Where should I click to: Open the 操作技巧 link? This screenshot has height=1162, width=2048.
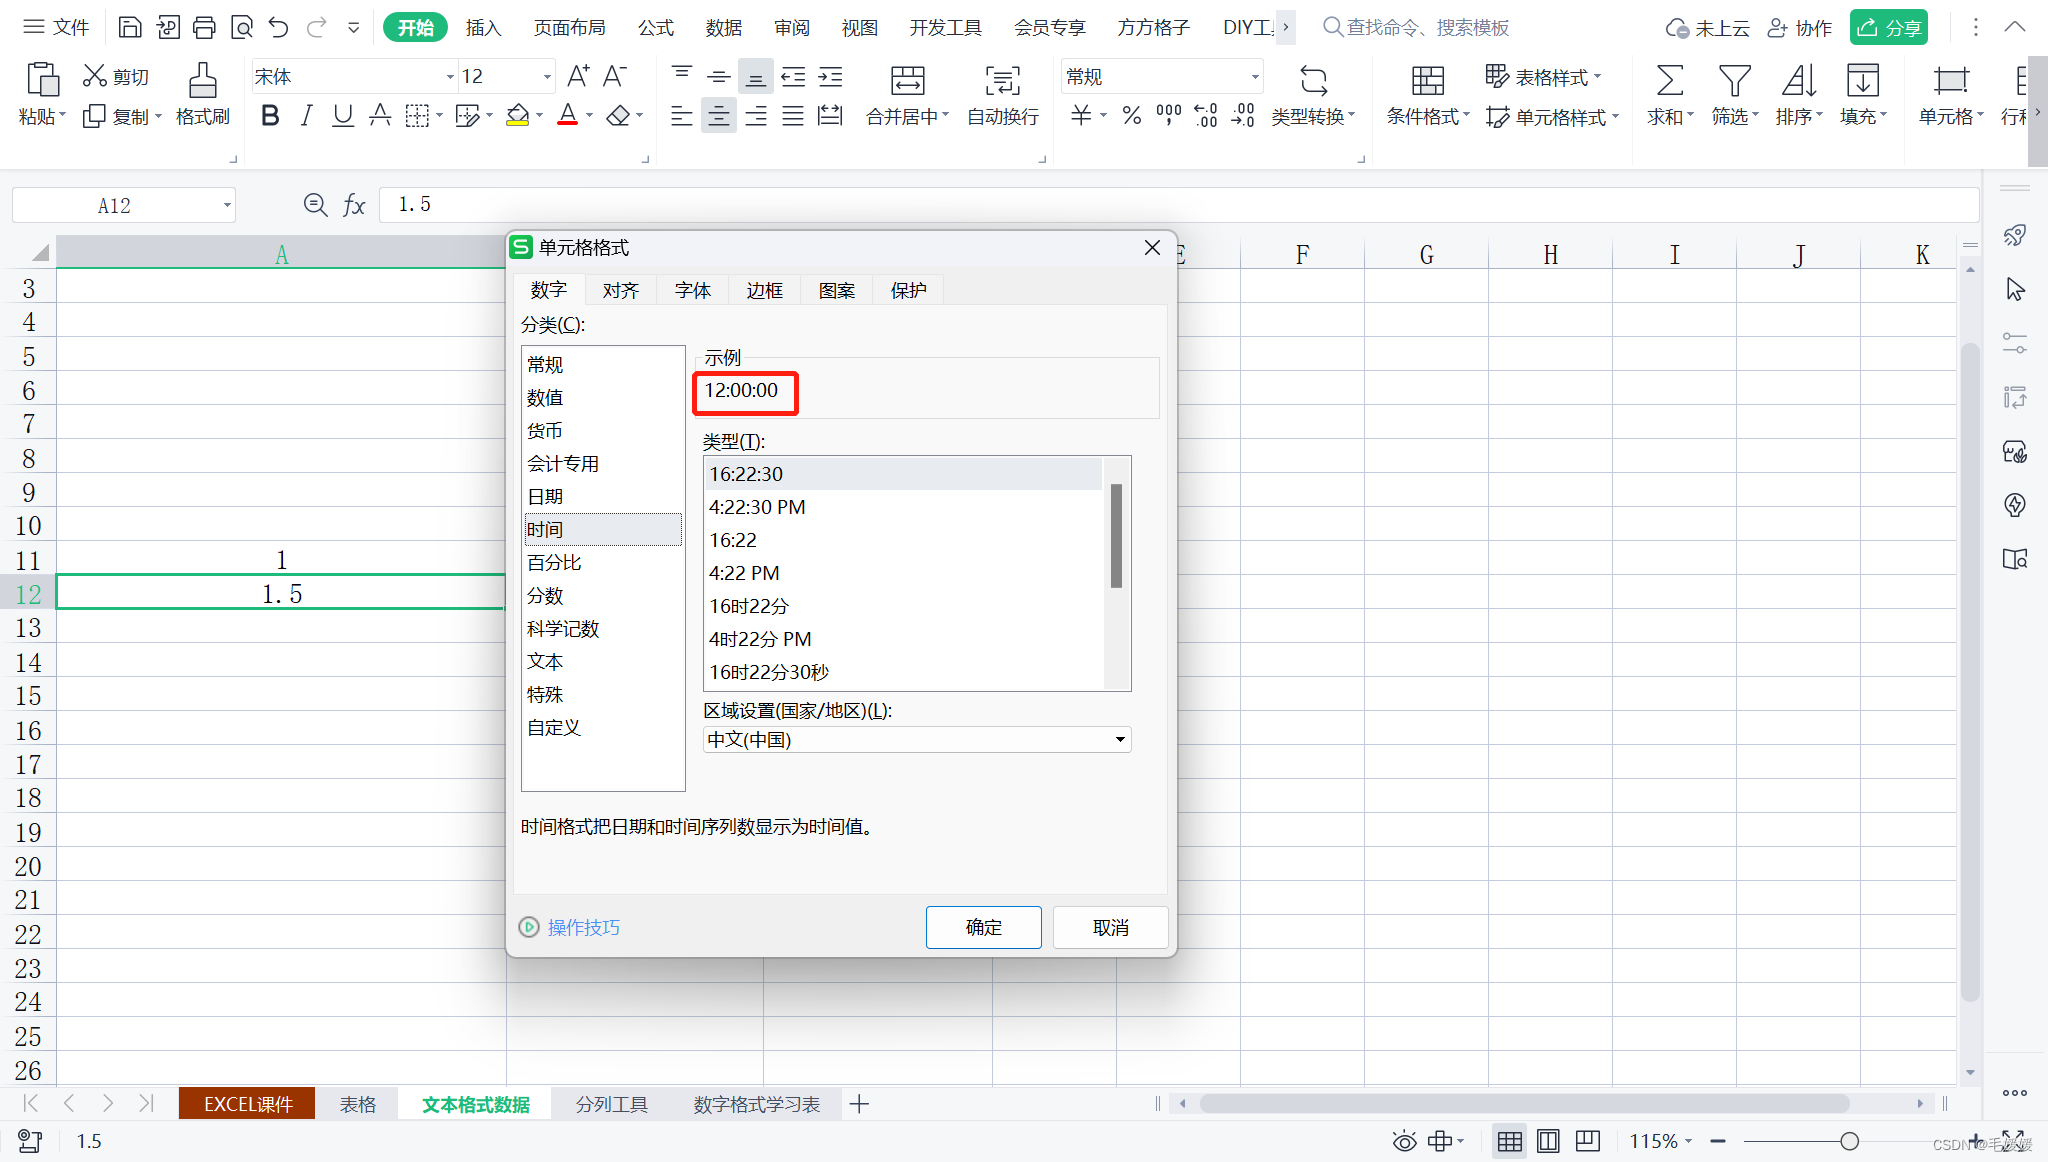pos(583,927)
